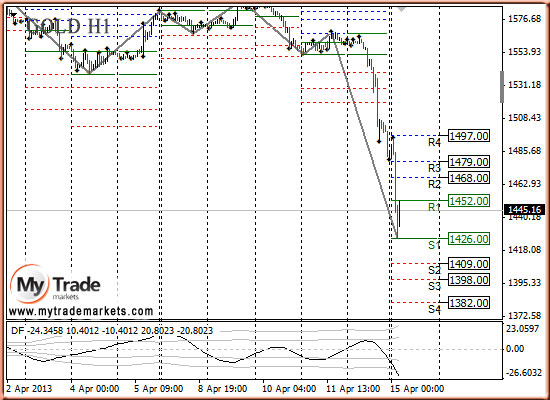
Task: Click the S2 support text label
Action: (434, 270)
